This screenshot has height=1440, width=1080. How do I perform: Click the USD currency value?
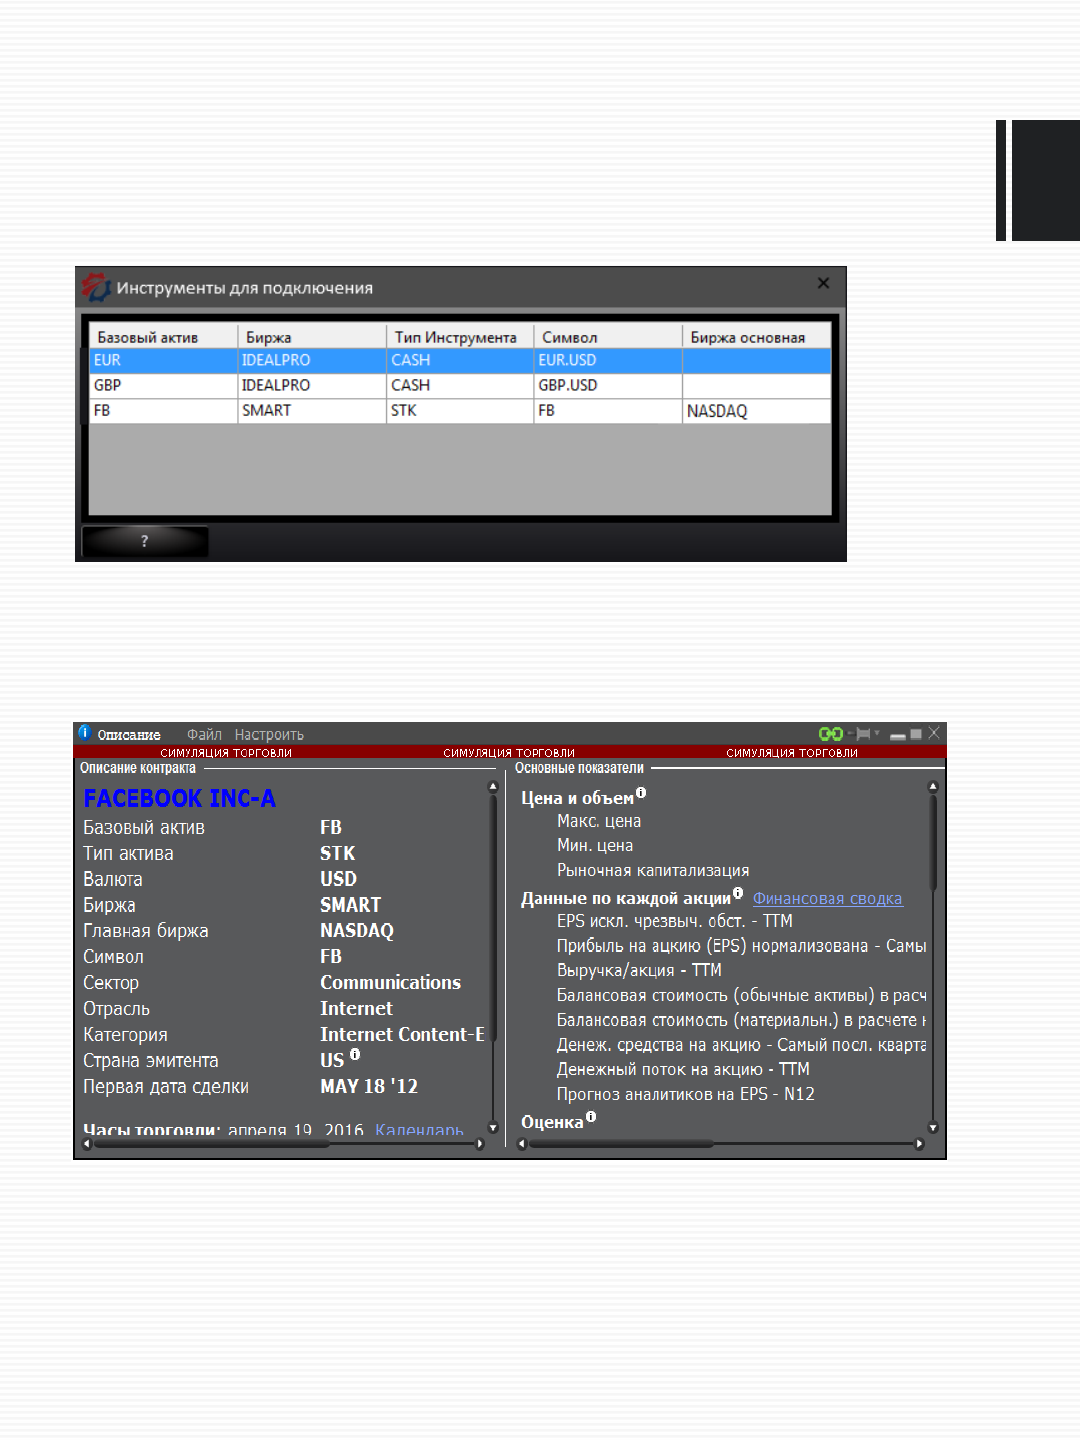pyautogui.click(x=339, y=879)
